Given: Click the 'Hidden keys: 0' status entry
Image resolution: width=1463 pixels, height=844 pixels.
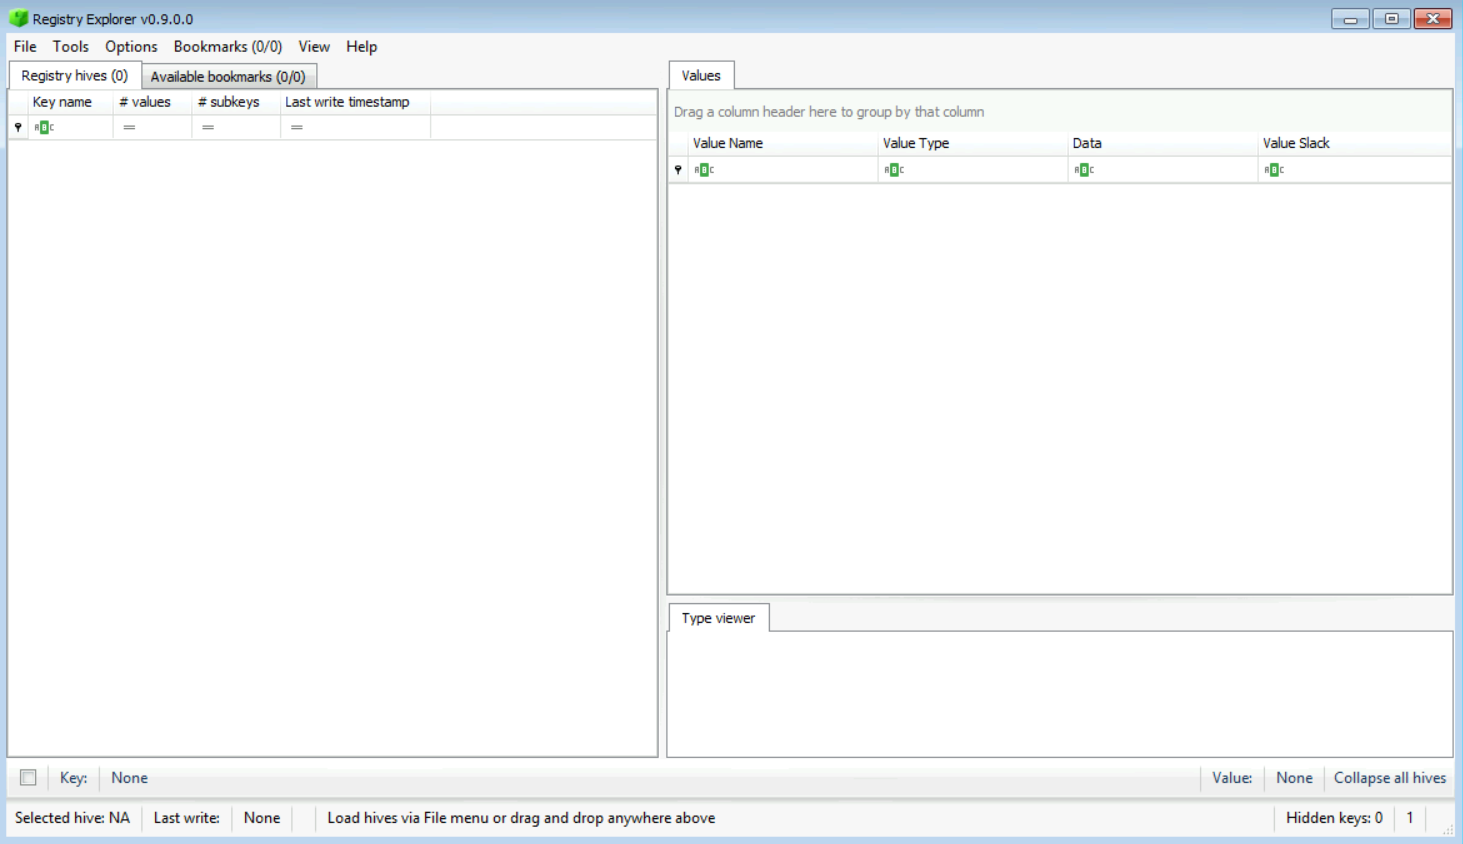Looking at the screenshot, I should 1334,818.
